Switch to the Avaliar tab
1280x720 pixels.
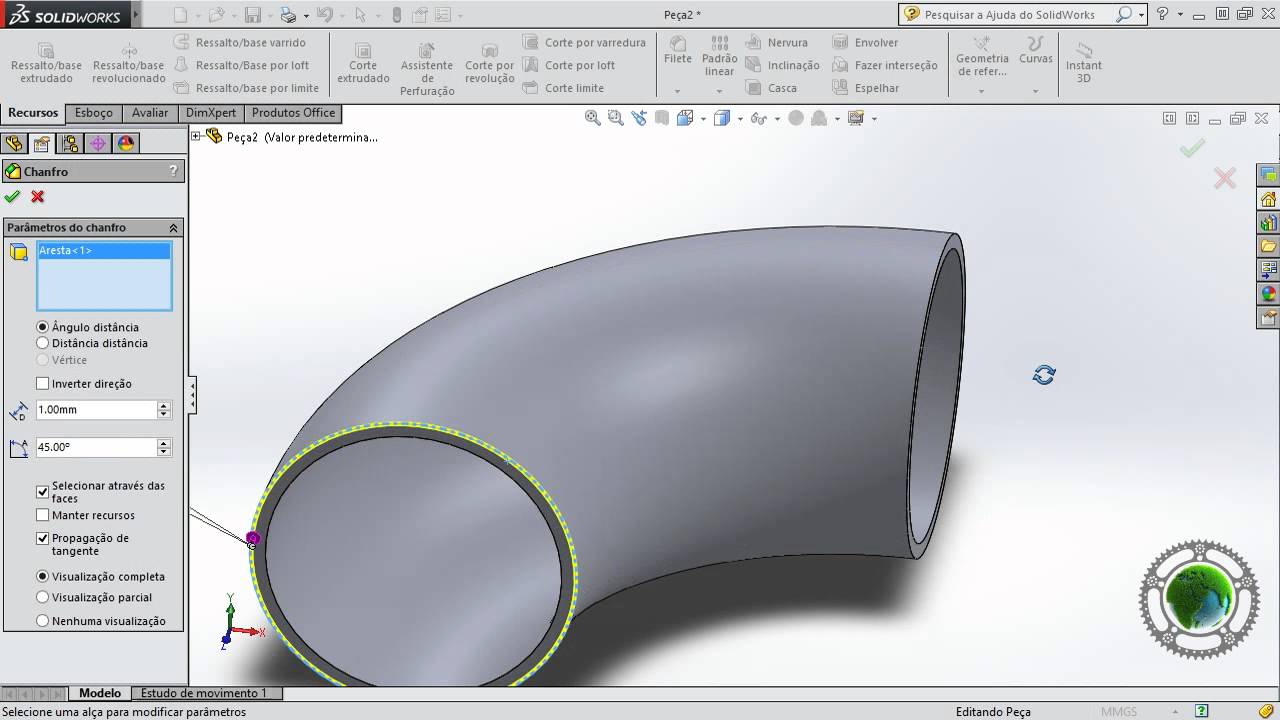[150, 113]
